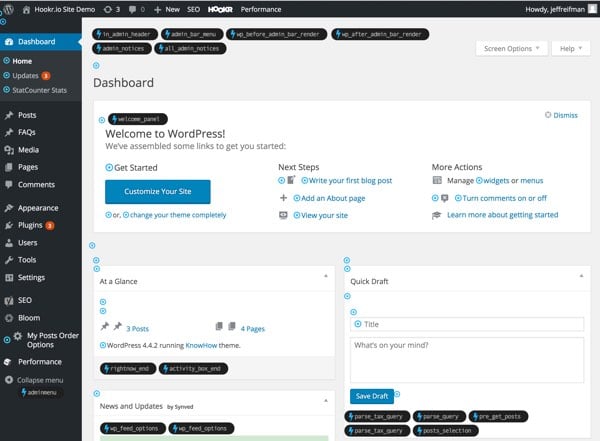The width and height of the screenshot is (600, 441).
Task: Open My Posts Order Options via gear icon
Action: (18, 336)
